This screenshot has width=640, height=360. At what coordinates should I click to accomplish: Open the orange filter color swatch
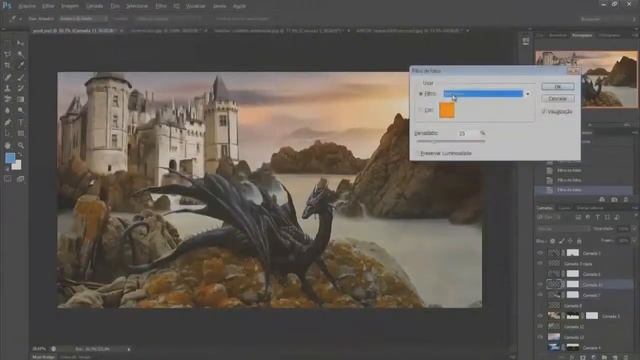tap(447, 110)
